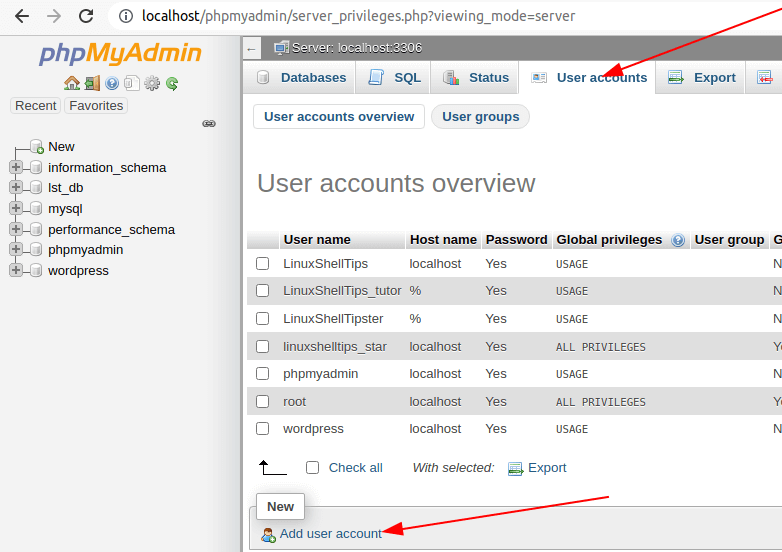The image size is (782, 552).
Task: Expand the information_schema database
Action: tap(16, 167)
